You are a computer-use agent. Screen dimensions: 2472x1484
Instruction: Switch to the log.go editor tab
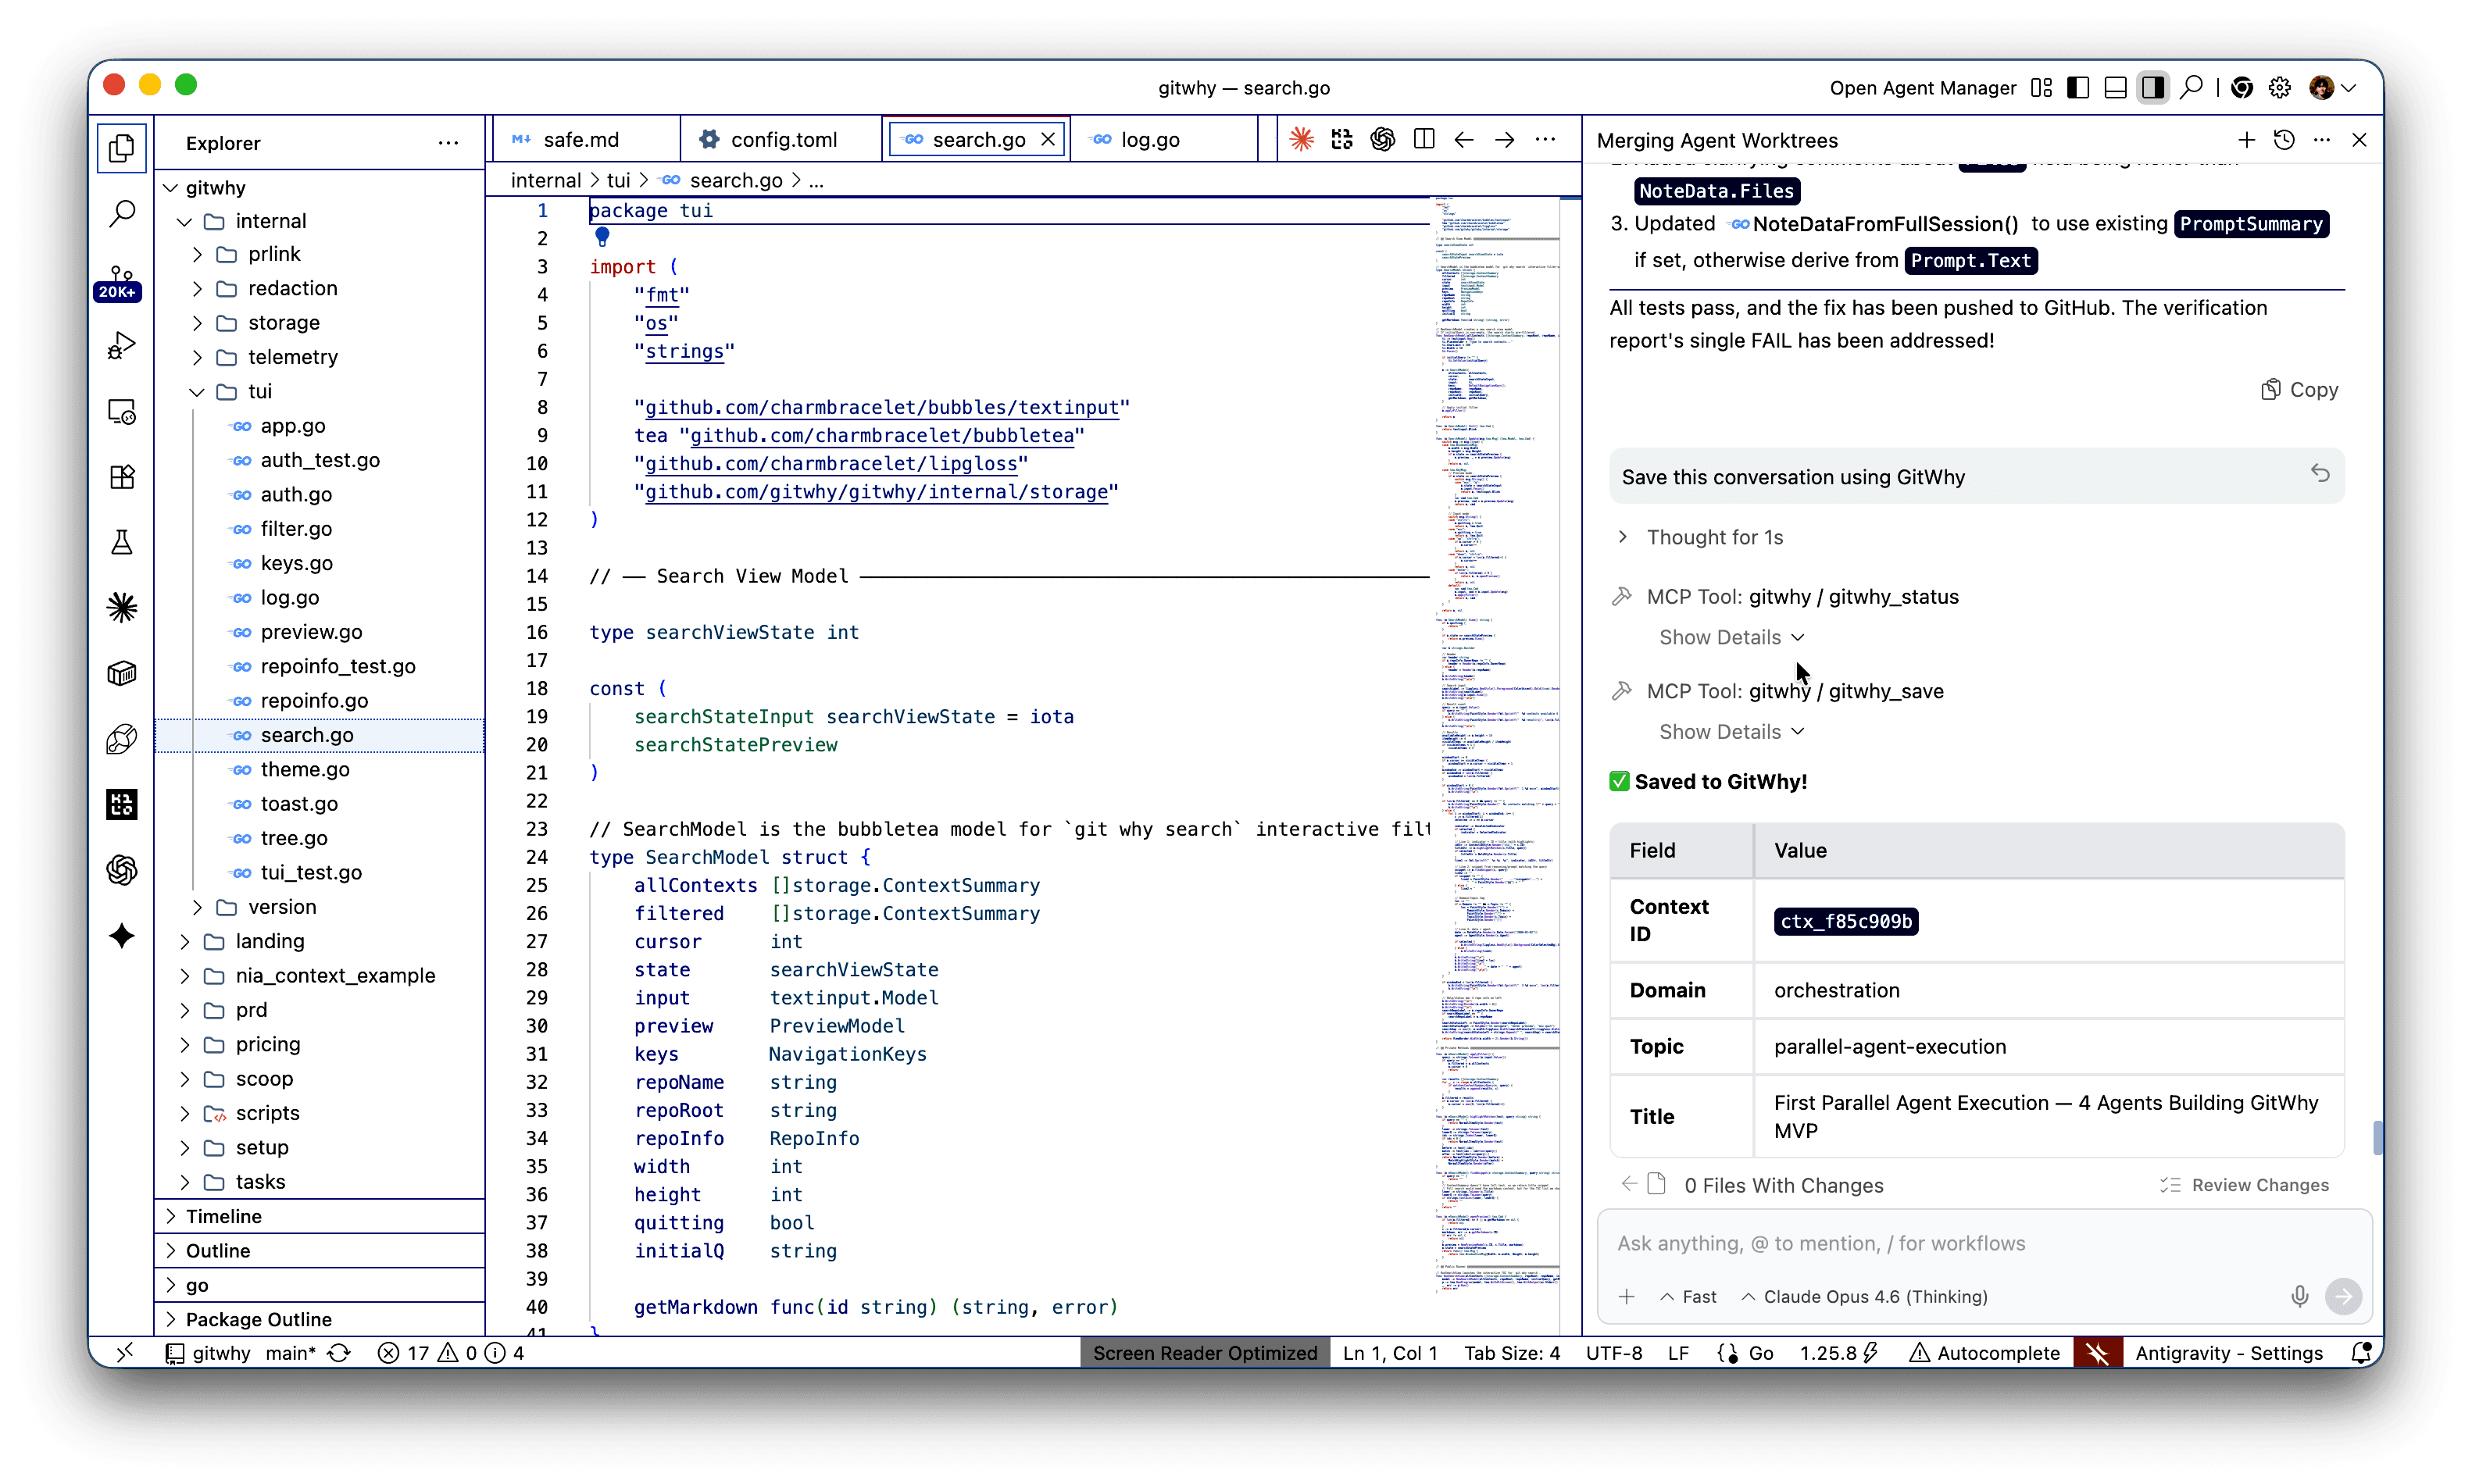pos(1150,140)
